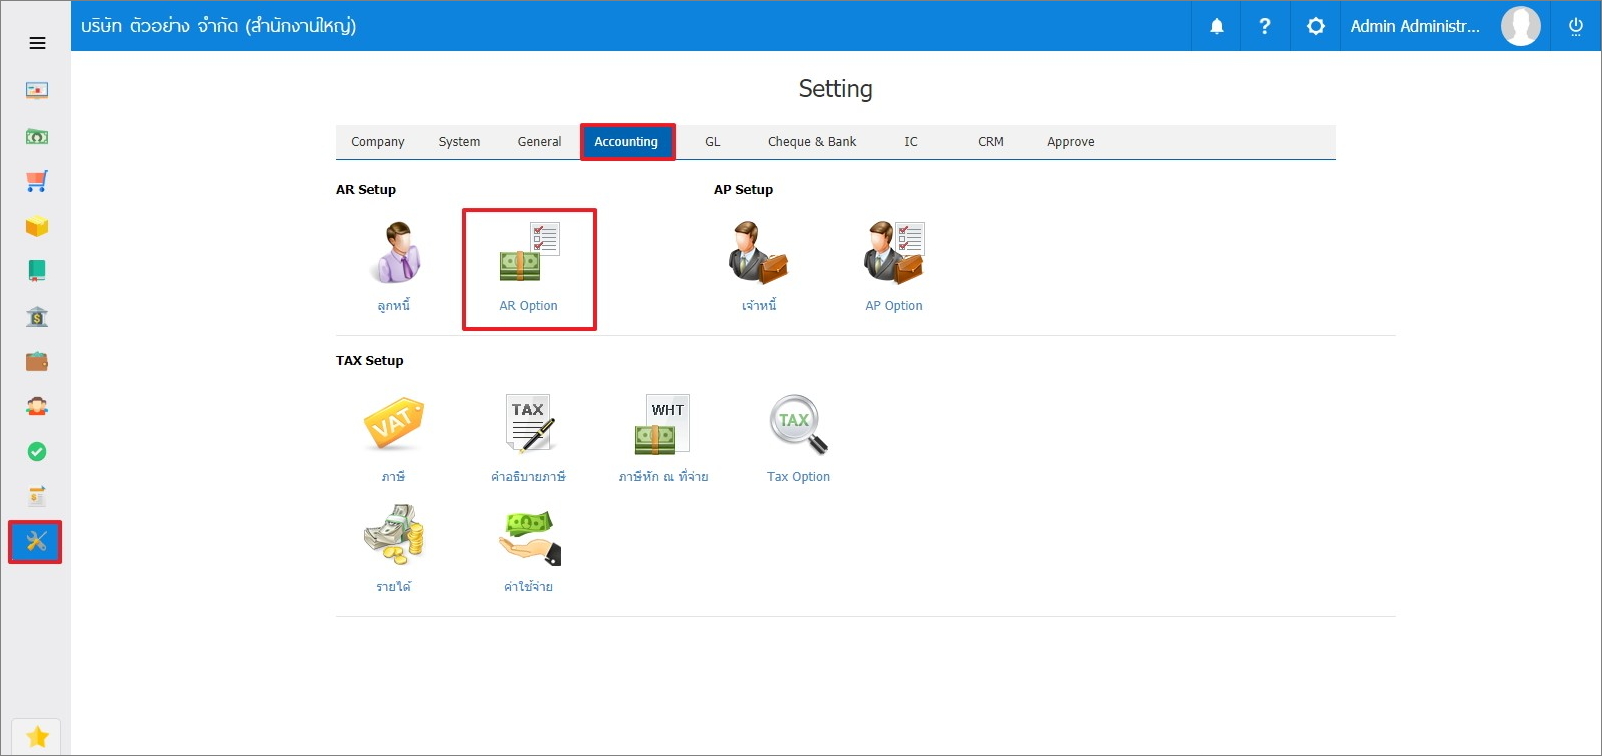Open the รายได้ income icon
The height and width of the screenshot is (756, 1602).
click(394, 535)
